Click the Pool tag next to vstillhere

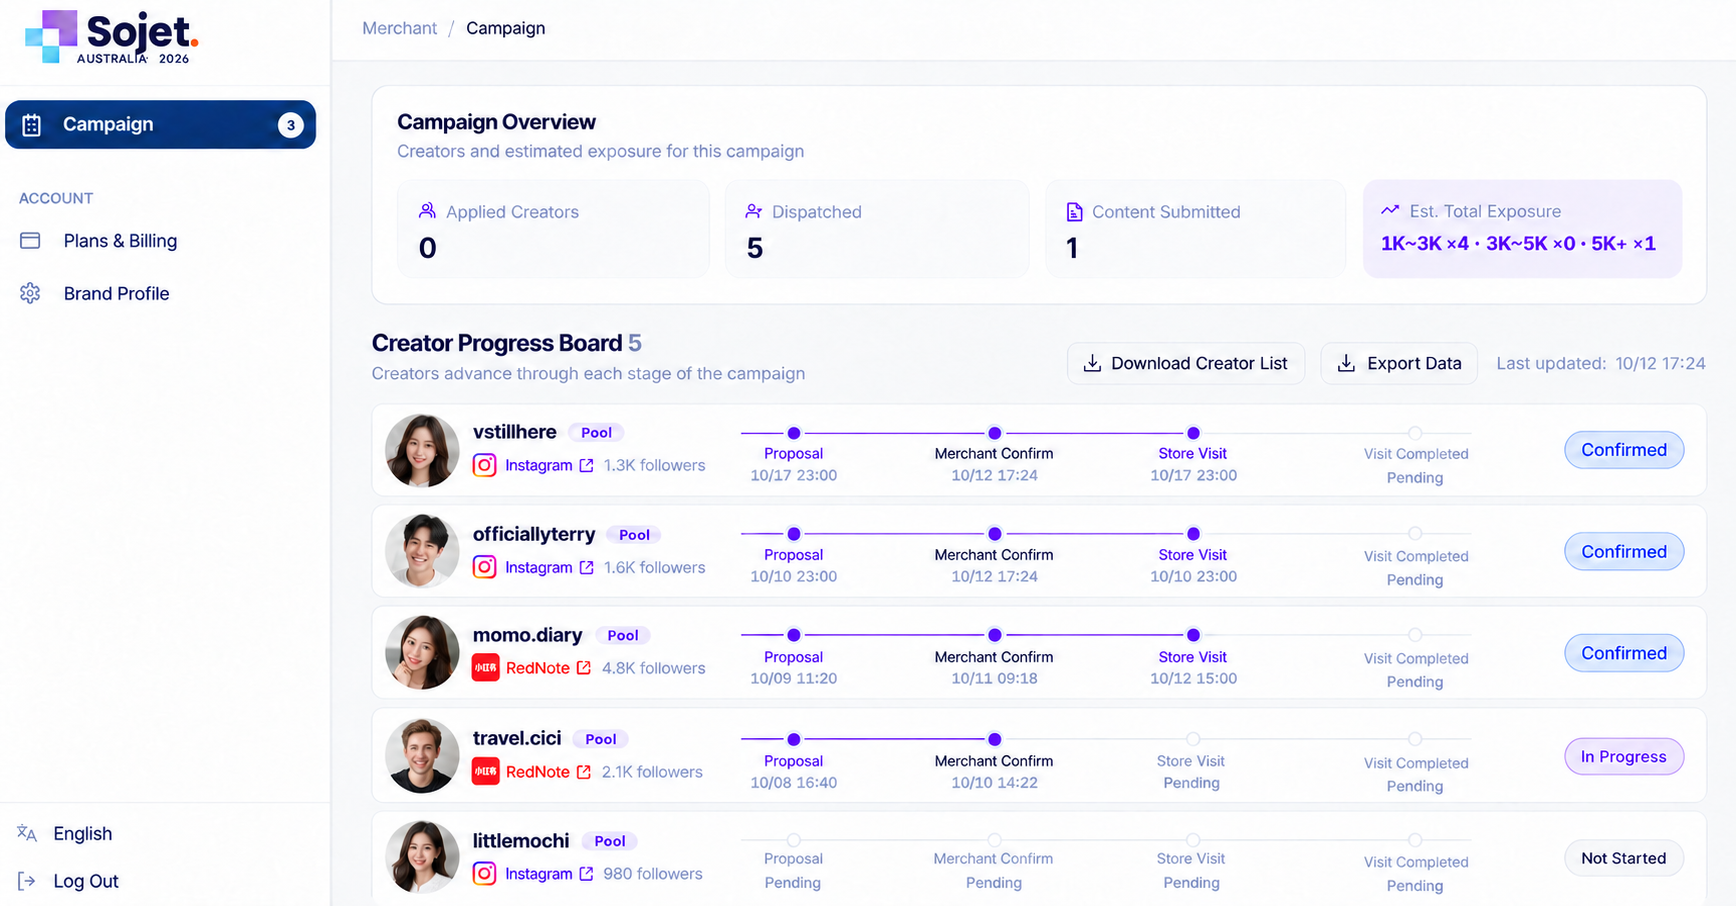point(596,432)
